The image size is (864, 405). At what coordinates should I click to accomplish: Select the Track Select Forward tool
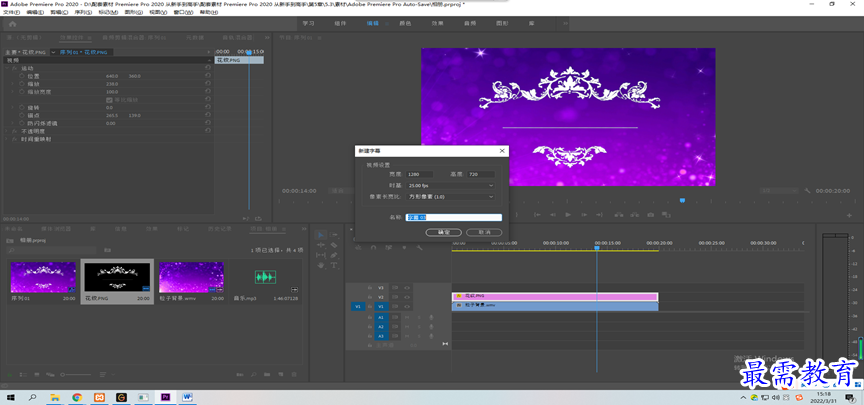pos(334,235)
